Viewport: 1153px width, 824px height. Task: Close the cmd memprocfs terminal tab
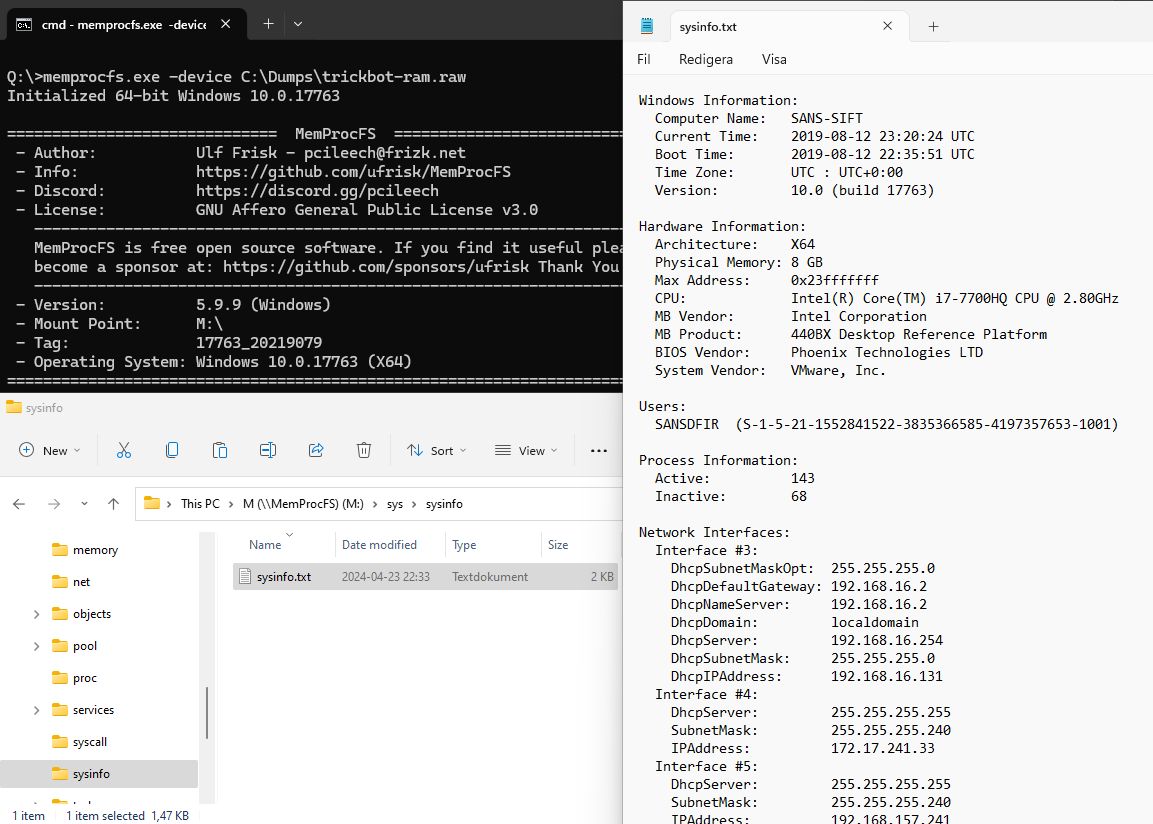click(x=226, y=24)
